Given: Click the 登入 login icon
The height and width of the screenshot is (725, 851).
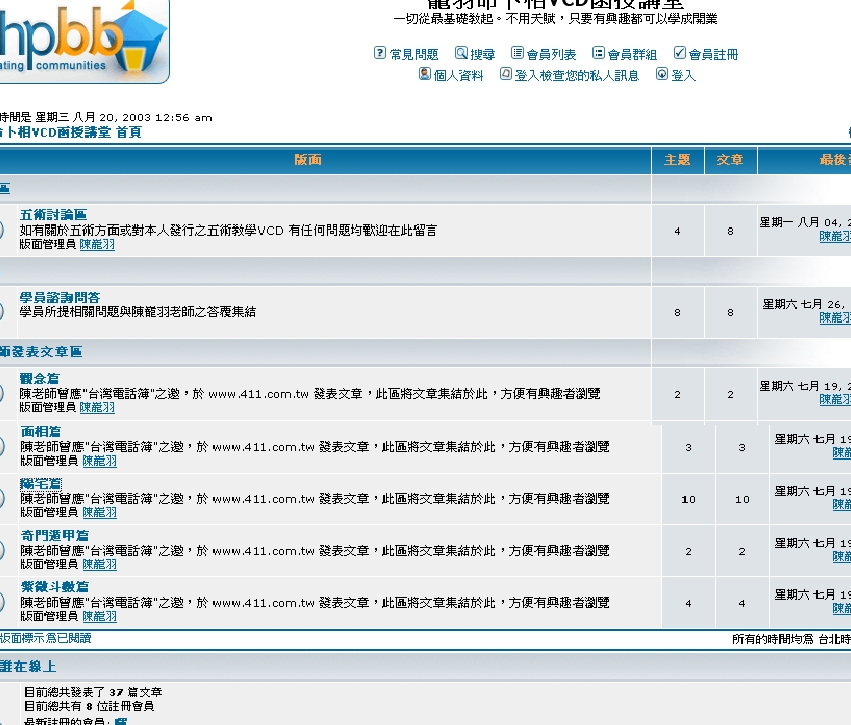Looking at the screenshot, I should coord(662,74).
